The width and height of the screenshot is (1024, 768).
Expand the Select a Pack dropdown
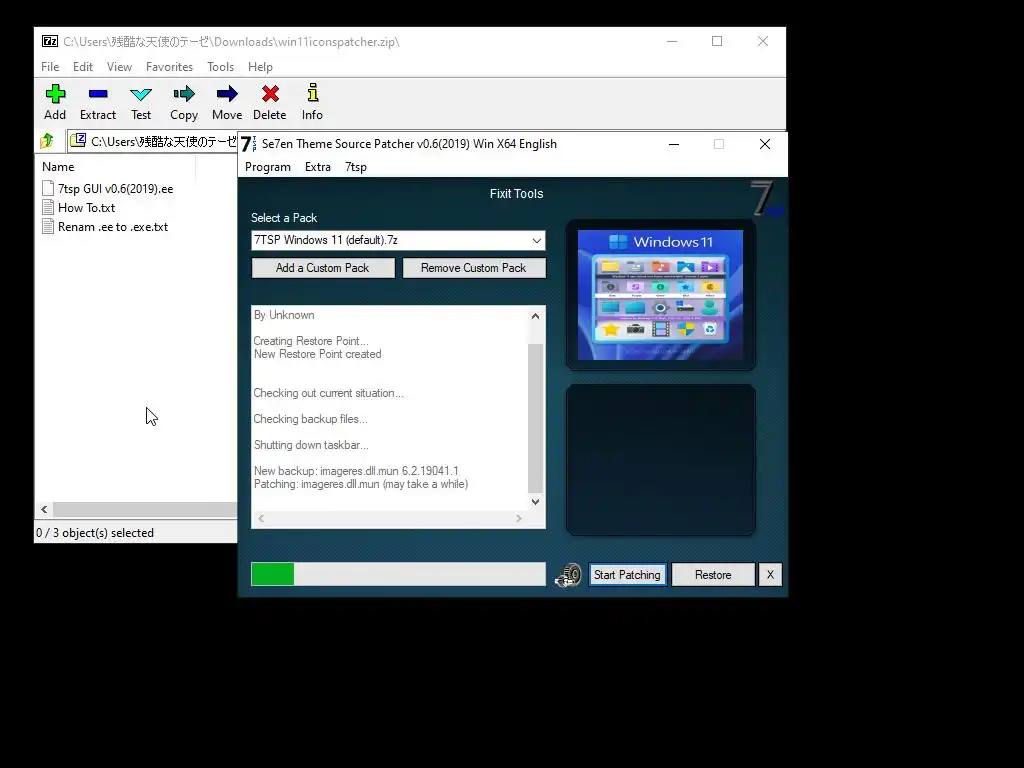pos(536,240)
